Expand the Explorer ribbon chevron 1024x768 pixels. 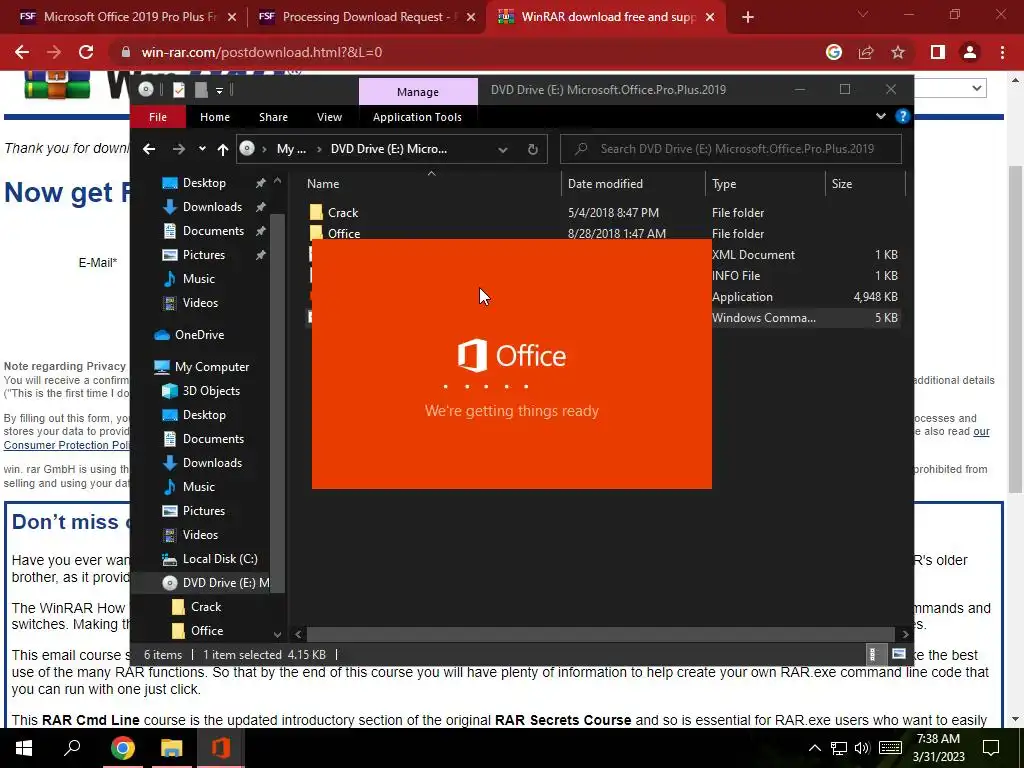click(880, 116)
